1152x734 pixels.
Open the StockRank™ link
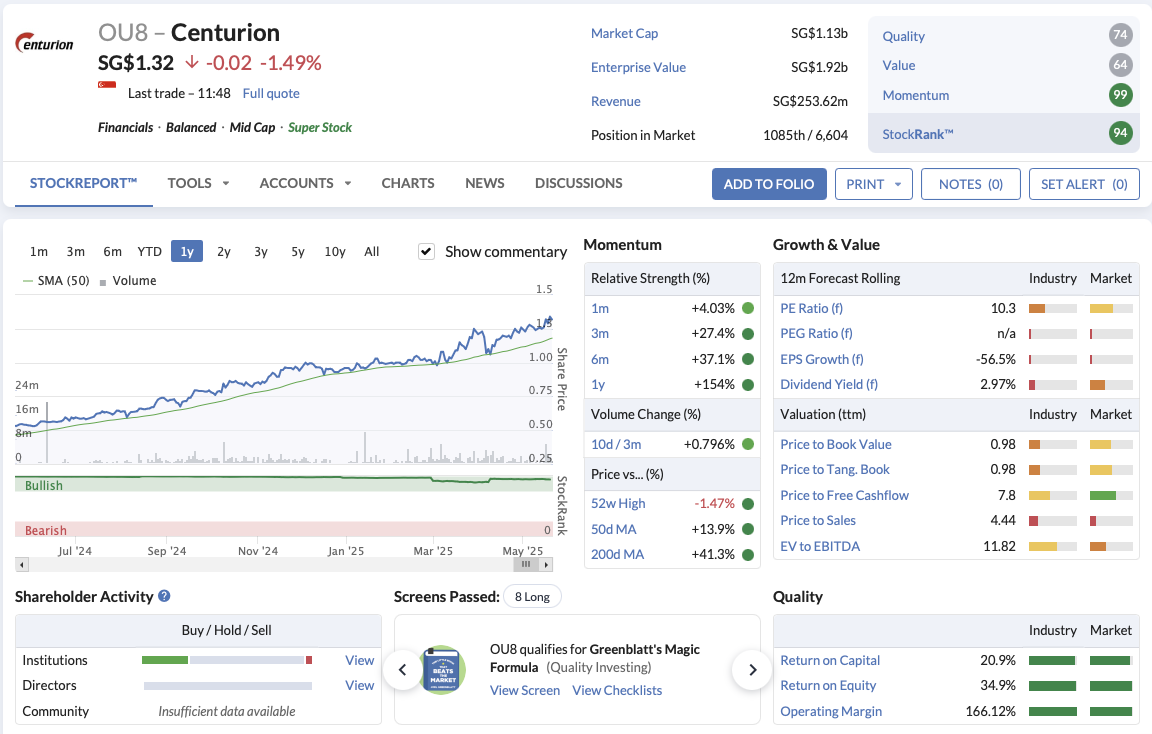pyautogui.click(x=918, y=134)
